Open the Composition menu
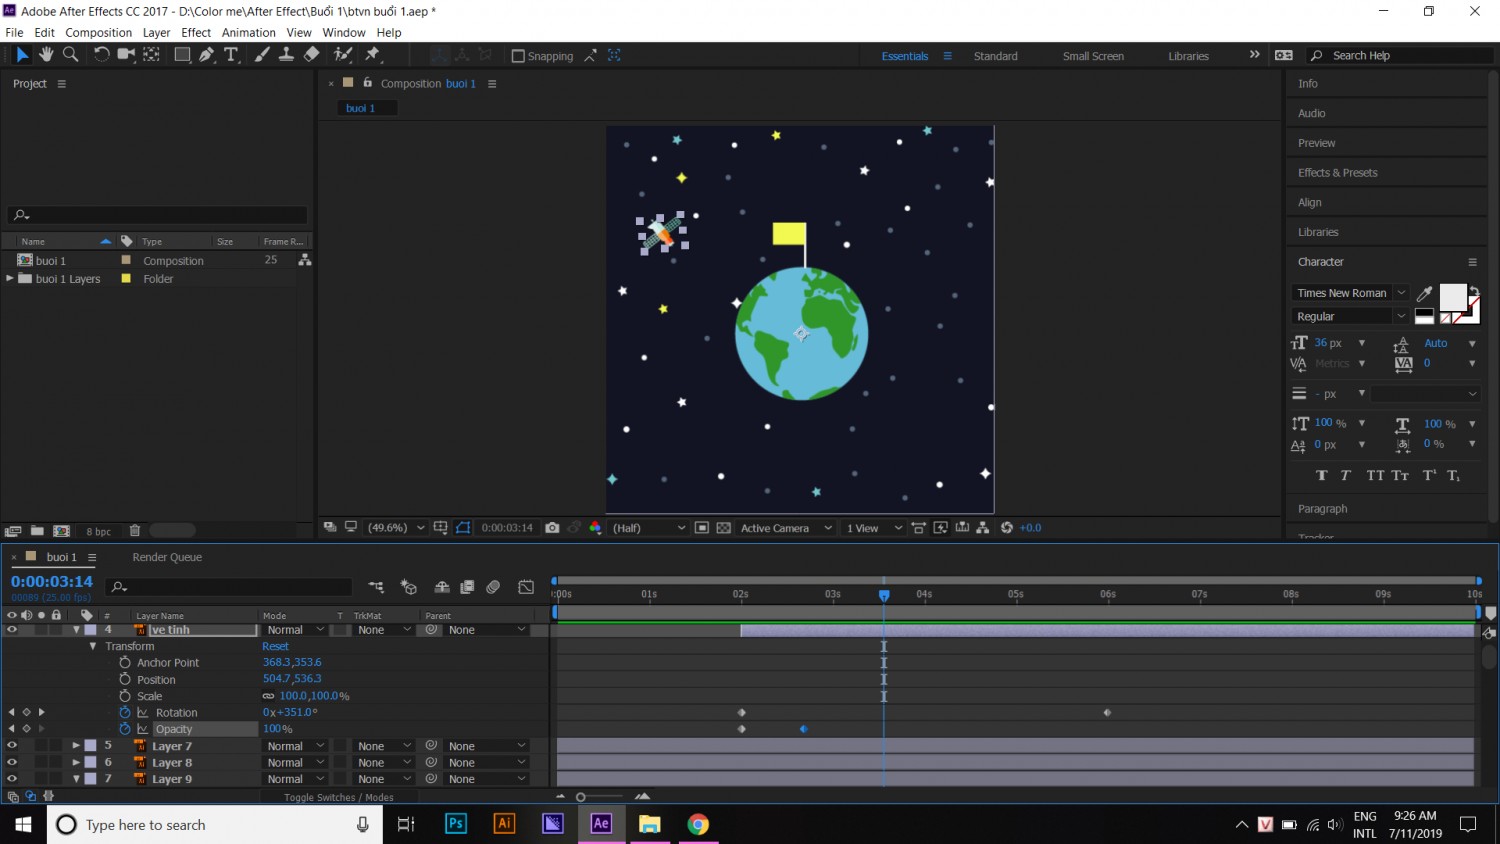Viewport: 1500px width, 844px height. (98, 32)
